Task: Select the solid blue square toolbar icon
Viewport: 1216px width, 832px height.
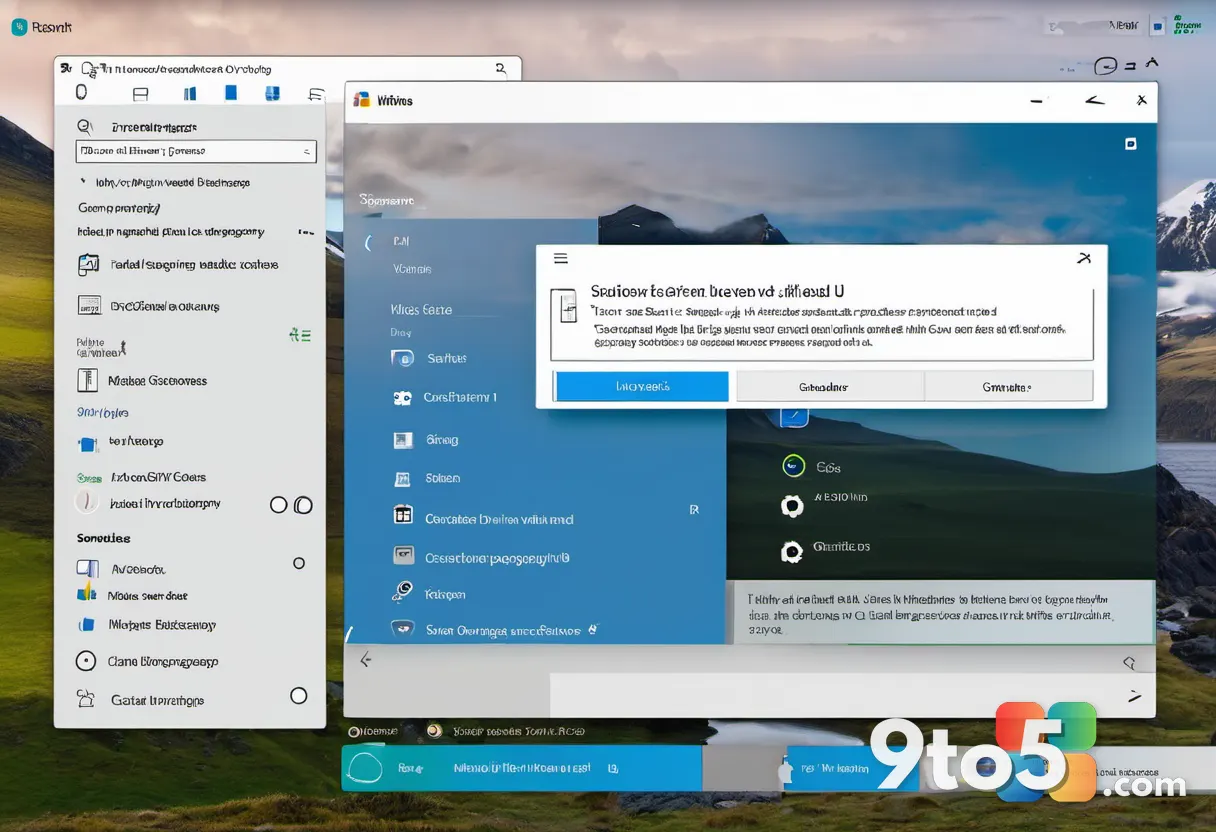Action: (x=231, y=93)
